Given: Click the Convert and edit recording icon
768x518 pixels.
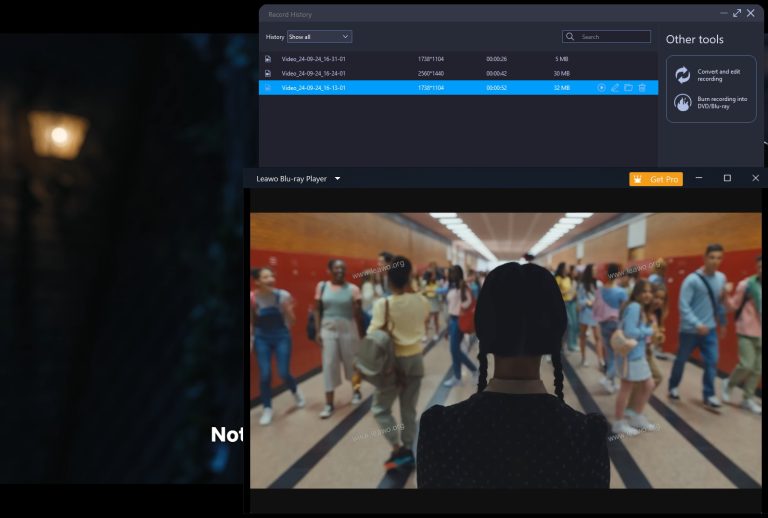Looking at the screenshot, I should click(x=683, y=75).
